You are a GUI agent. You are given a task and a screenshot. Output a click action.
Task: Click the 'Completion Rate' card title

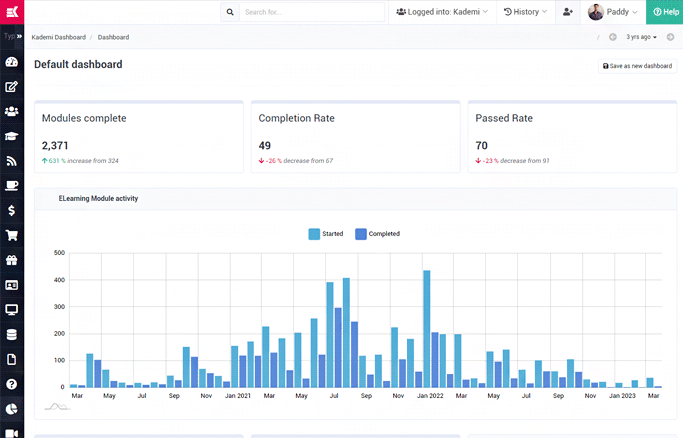click(296, 118)
